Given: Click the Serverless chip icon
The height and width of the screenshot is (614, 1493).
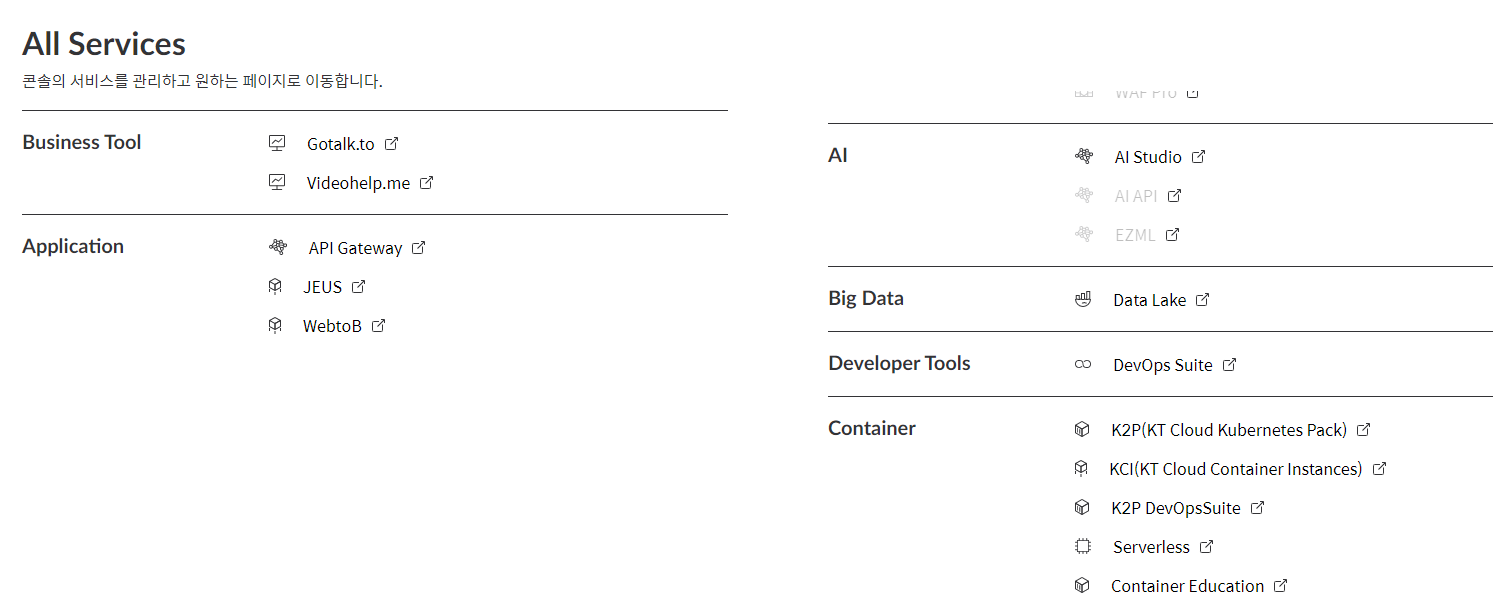Looking at the screenshot, I should [1082, 547].
